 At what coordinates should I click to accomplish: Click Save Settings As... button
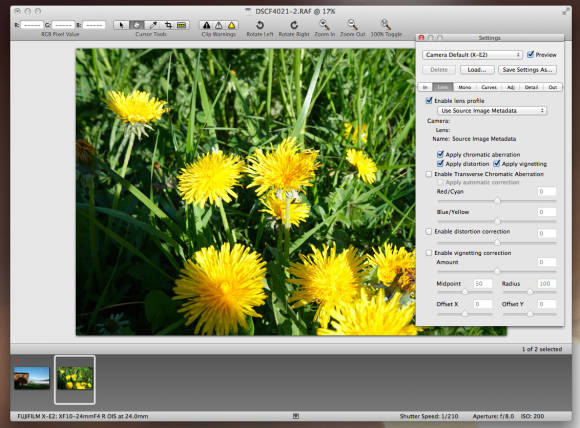click(x=527, y=70)
